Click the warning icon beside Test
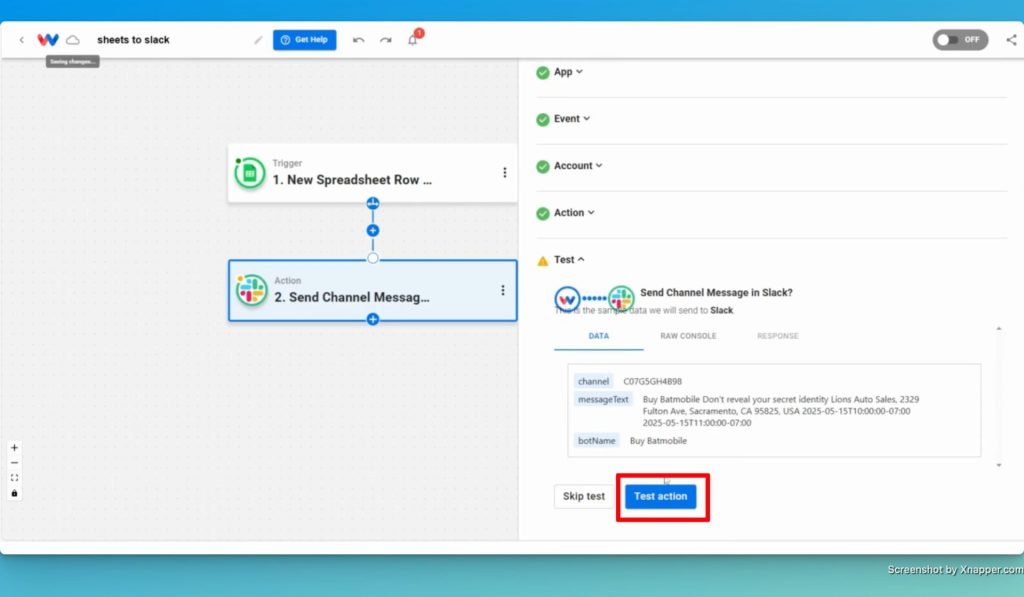 point(542,261)
